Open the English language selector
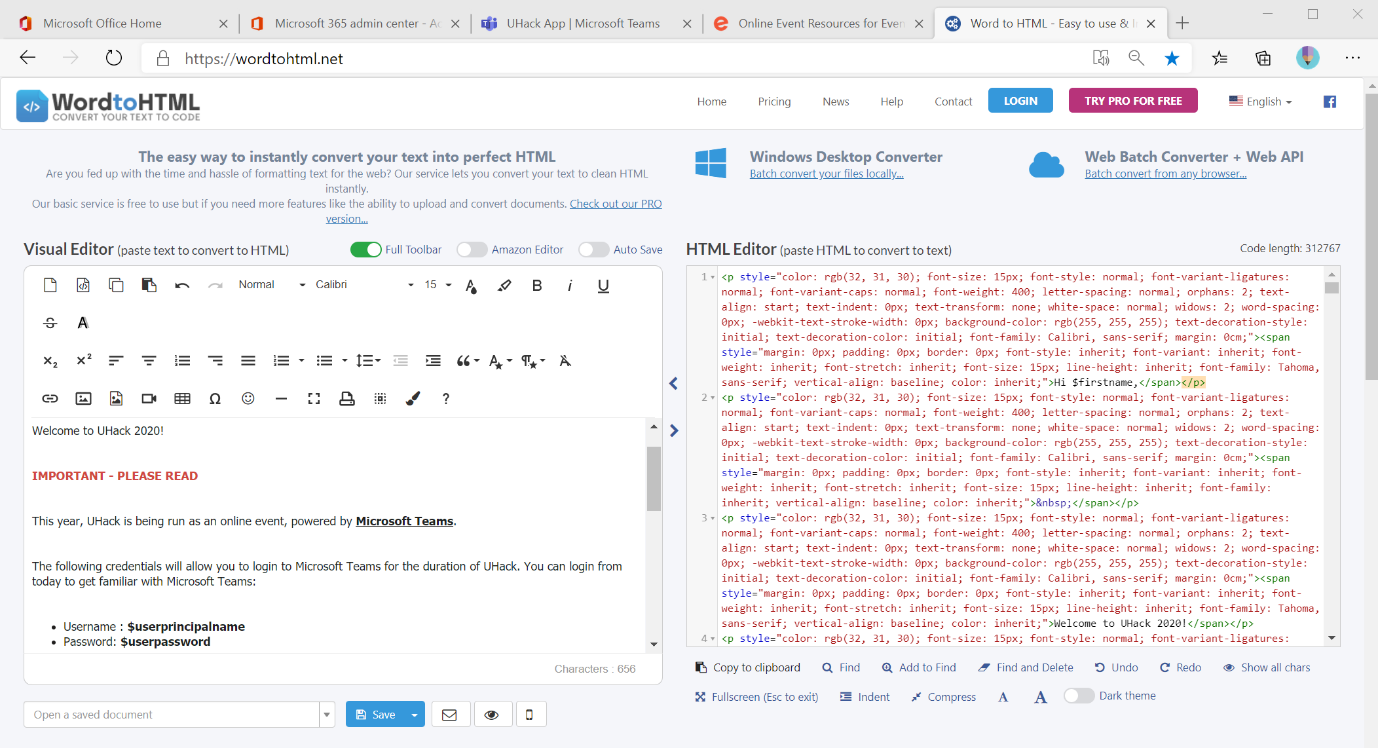Screen dimensions: 1378x748 (x=1260, y=102)
